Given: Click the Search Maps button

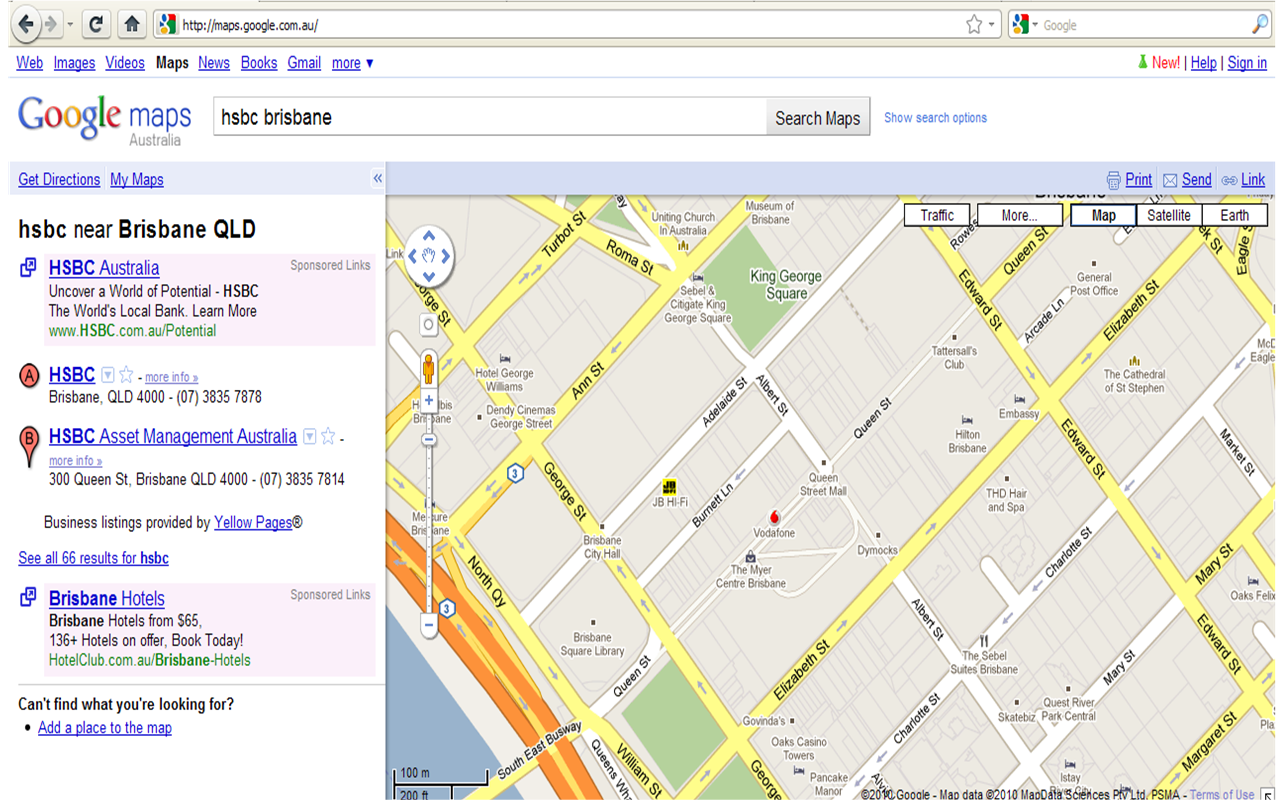Looking at the screenshot, I should [818, 117].
